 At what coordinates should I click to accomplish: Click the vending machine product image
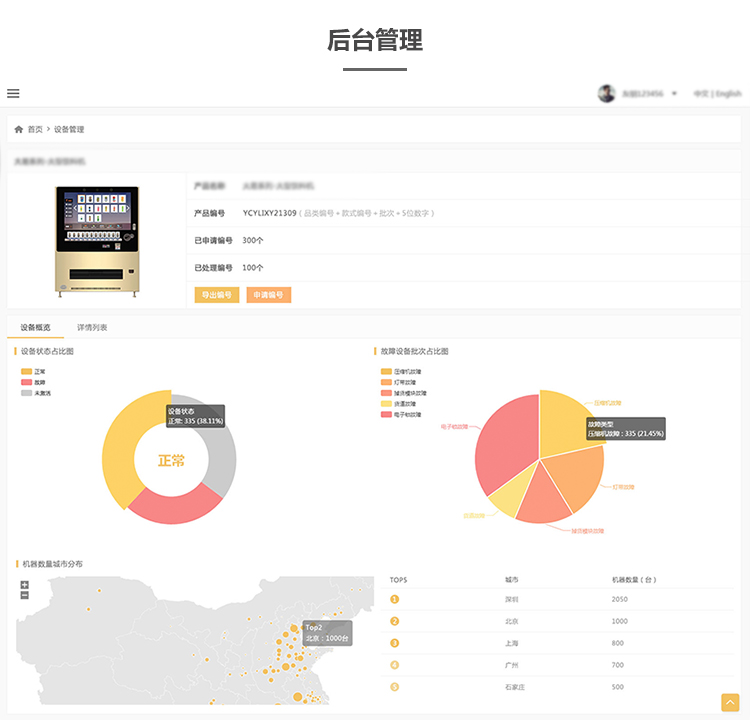click(96, 241)
